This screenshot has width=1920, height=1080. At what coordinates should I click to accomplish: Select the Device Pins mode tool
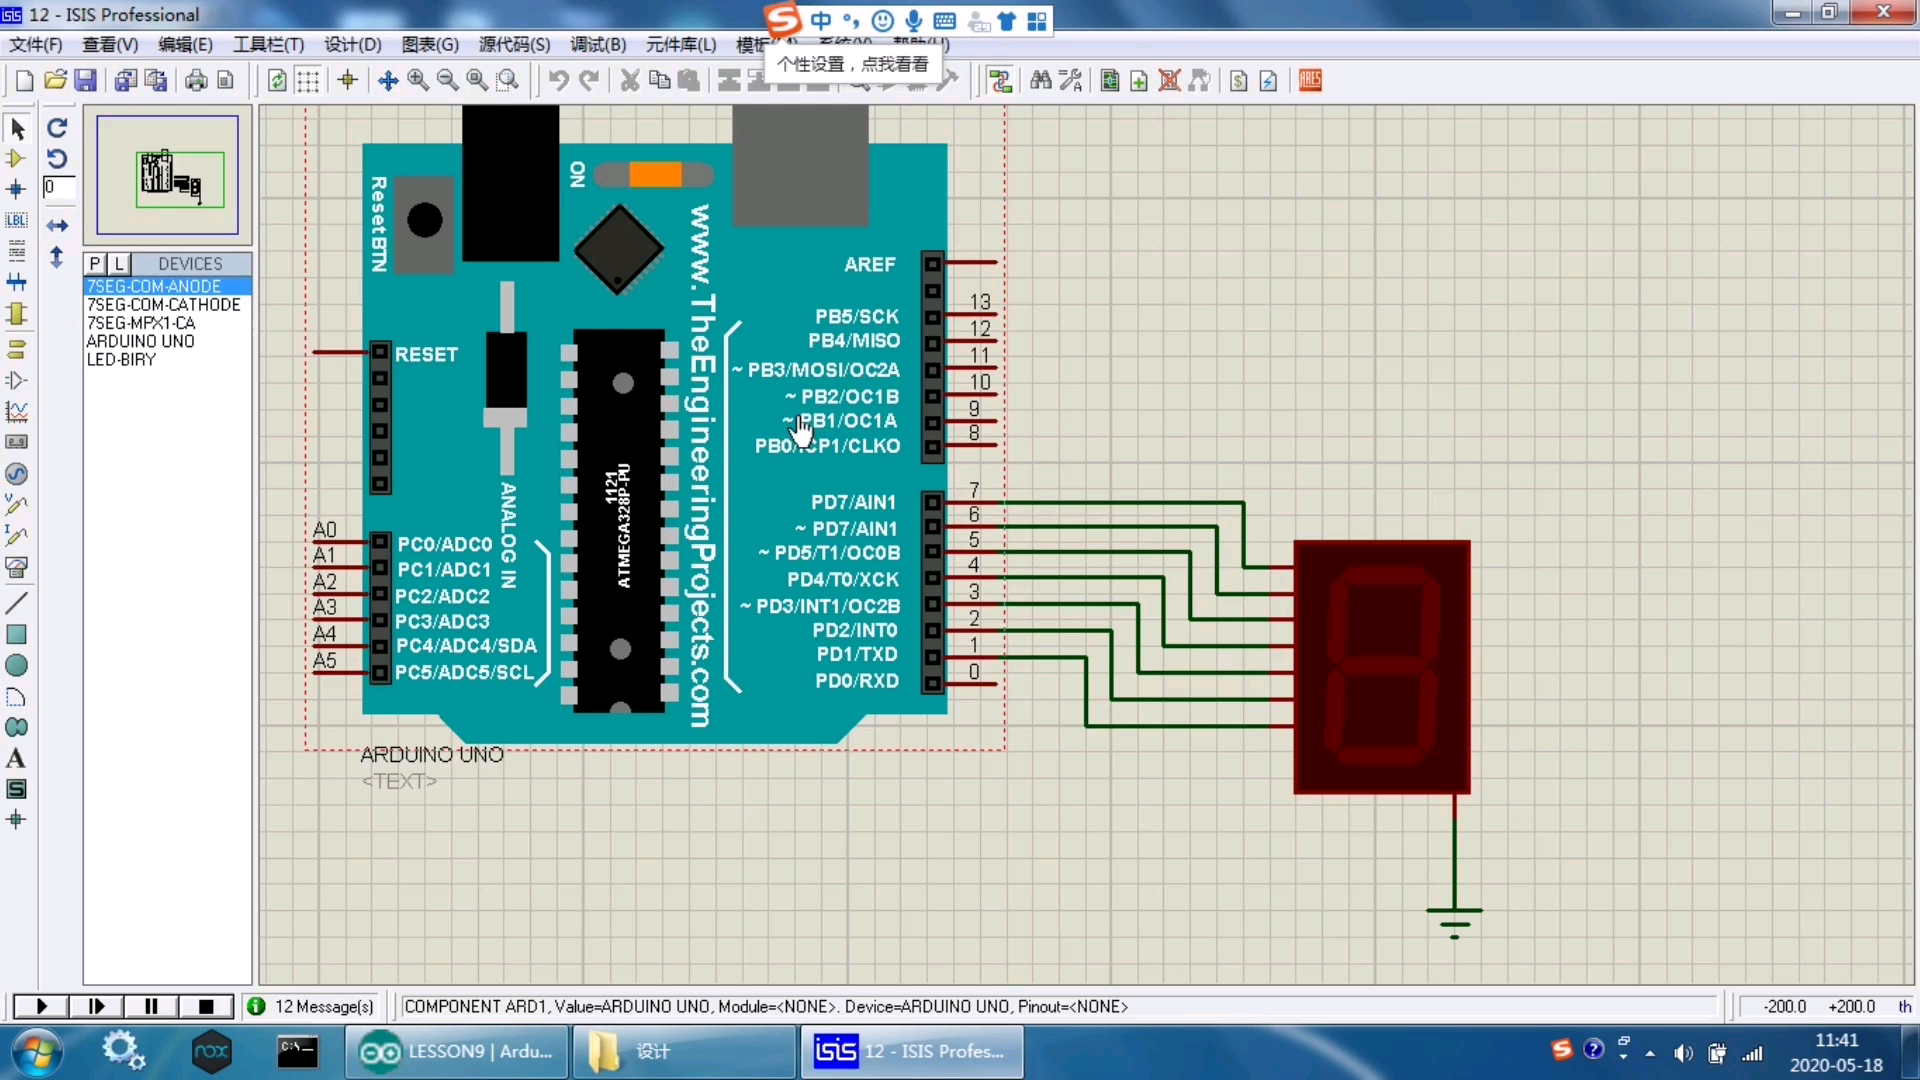(16, 380)
